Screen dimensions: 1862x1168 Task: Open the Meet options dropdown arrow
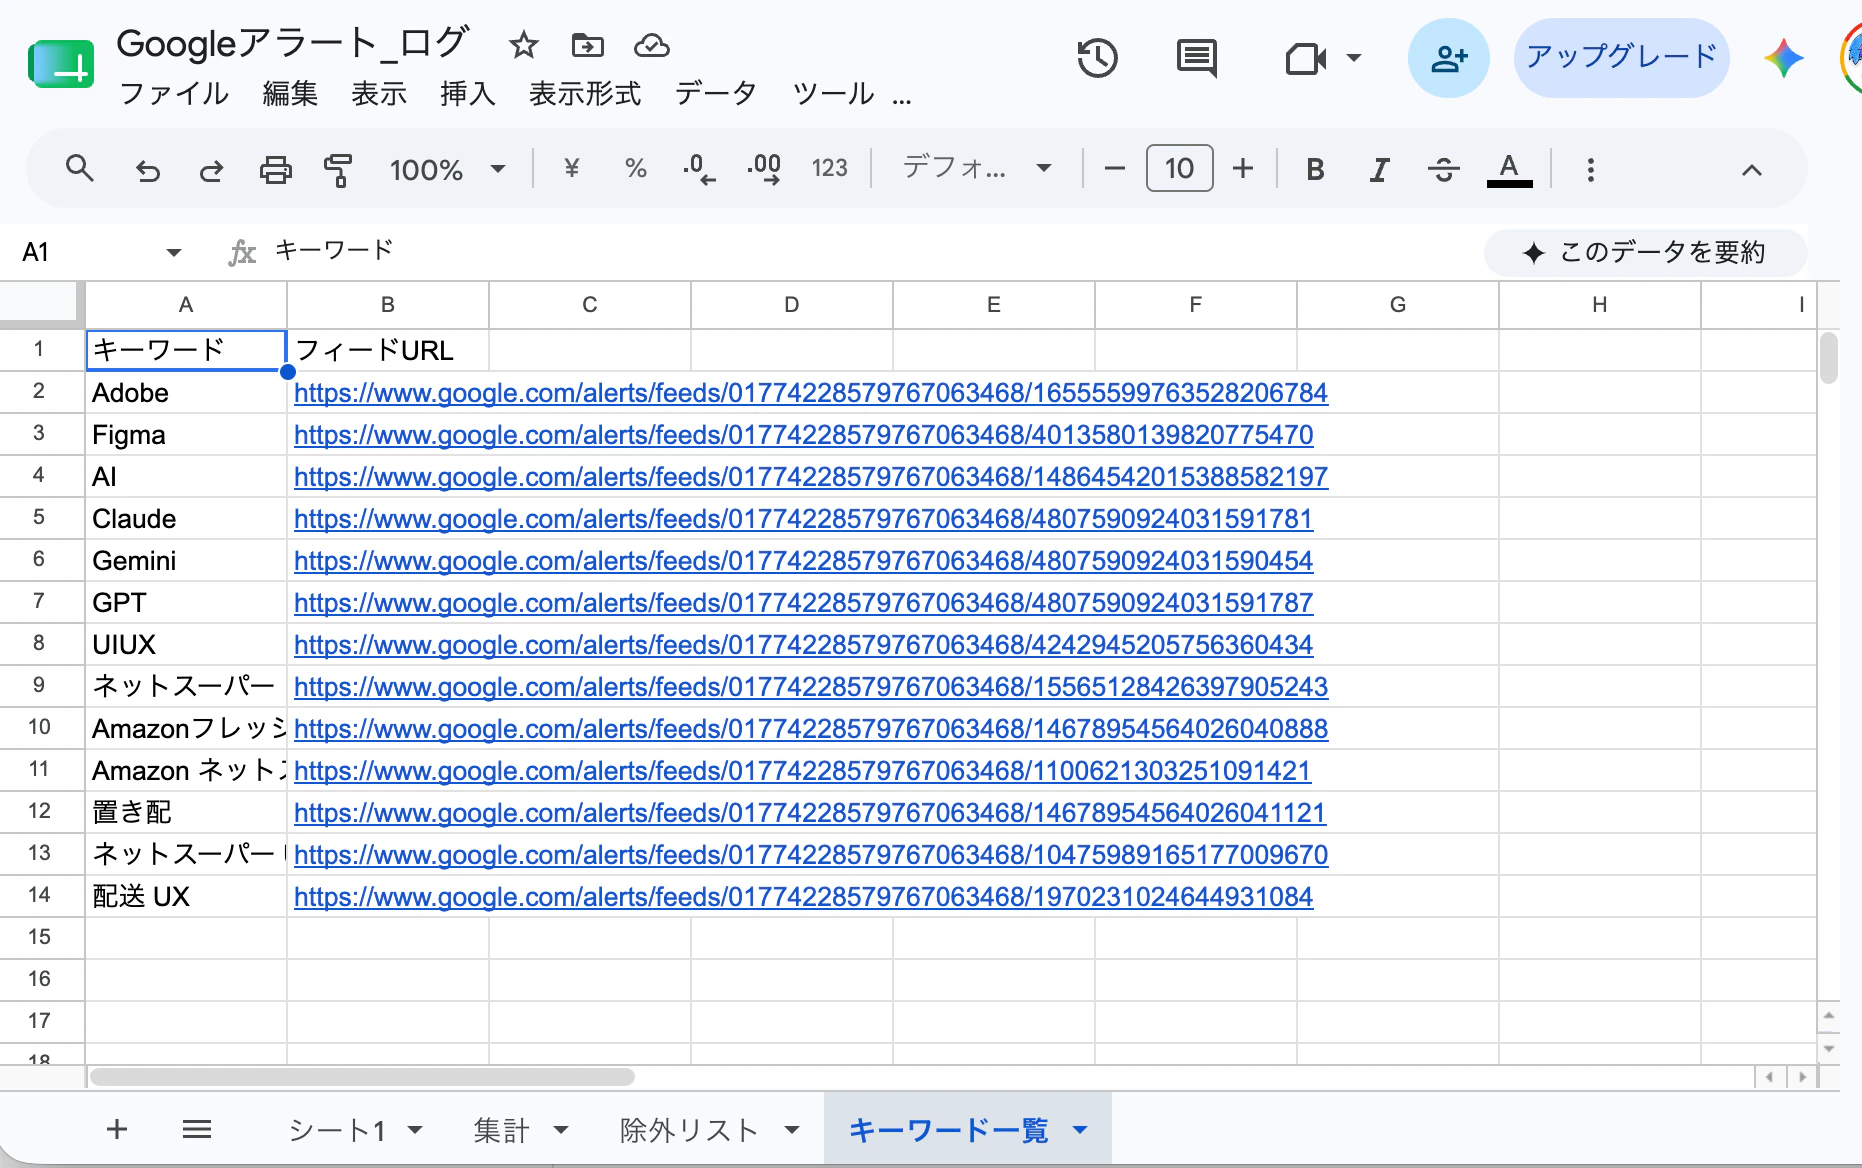[1353, 58]
